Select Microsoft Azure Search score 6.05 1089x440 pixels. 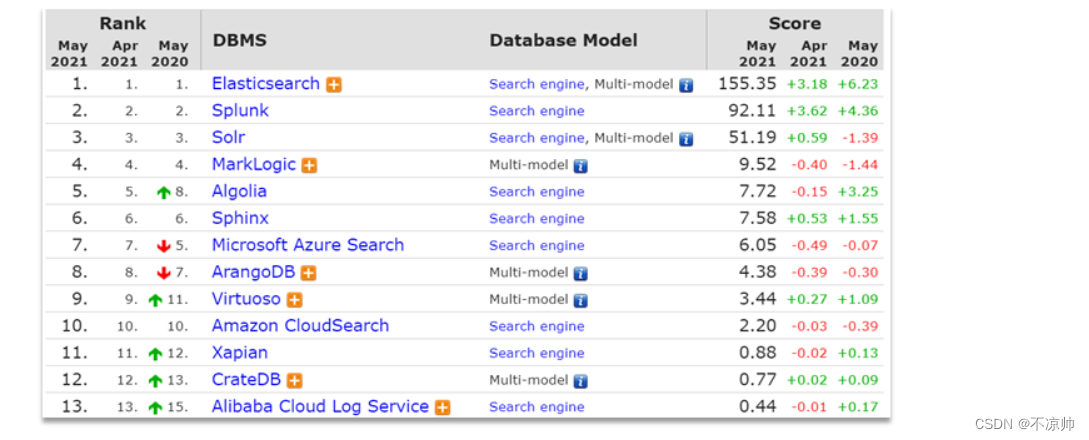click(758, 245)
